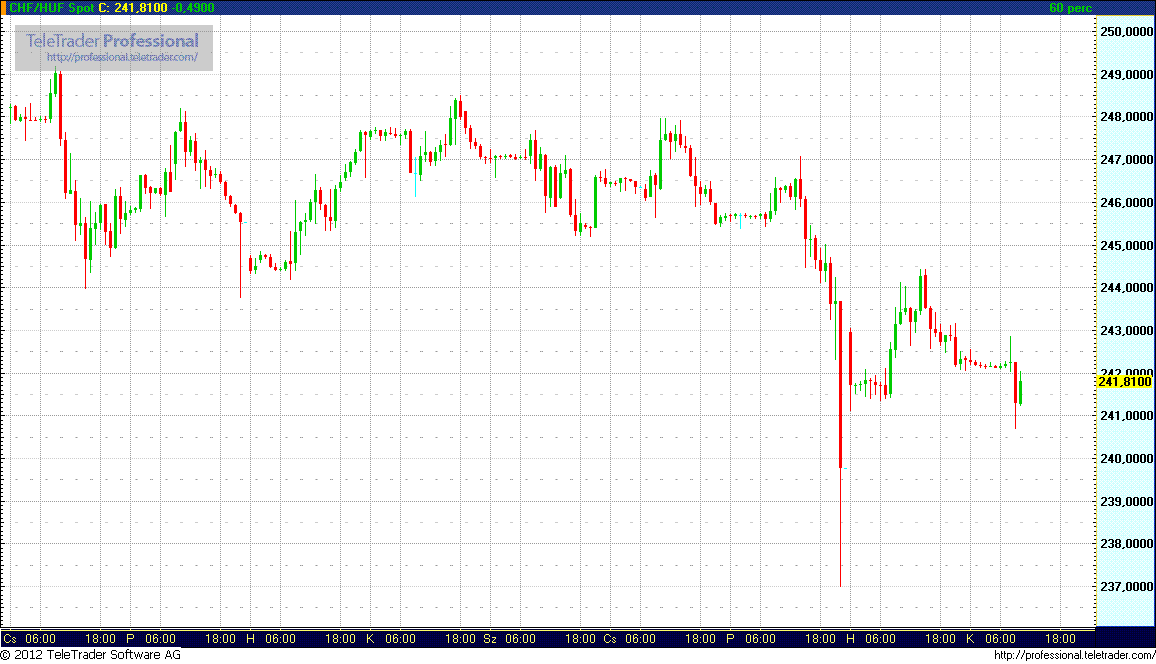This screenshot has width=1156, height=664.
Task: Select the closing value C: 241,8100
Action: pyautogui.click(x=133, y=7)
